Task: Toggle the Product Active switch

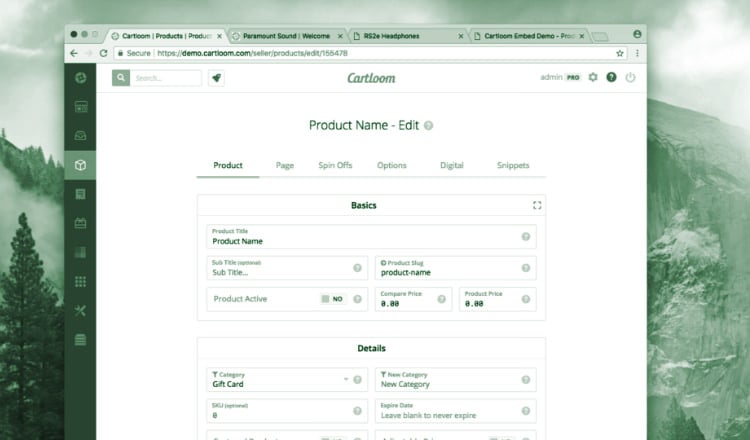Action: click(331, 299)
